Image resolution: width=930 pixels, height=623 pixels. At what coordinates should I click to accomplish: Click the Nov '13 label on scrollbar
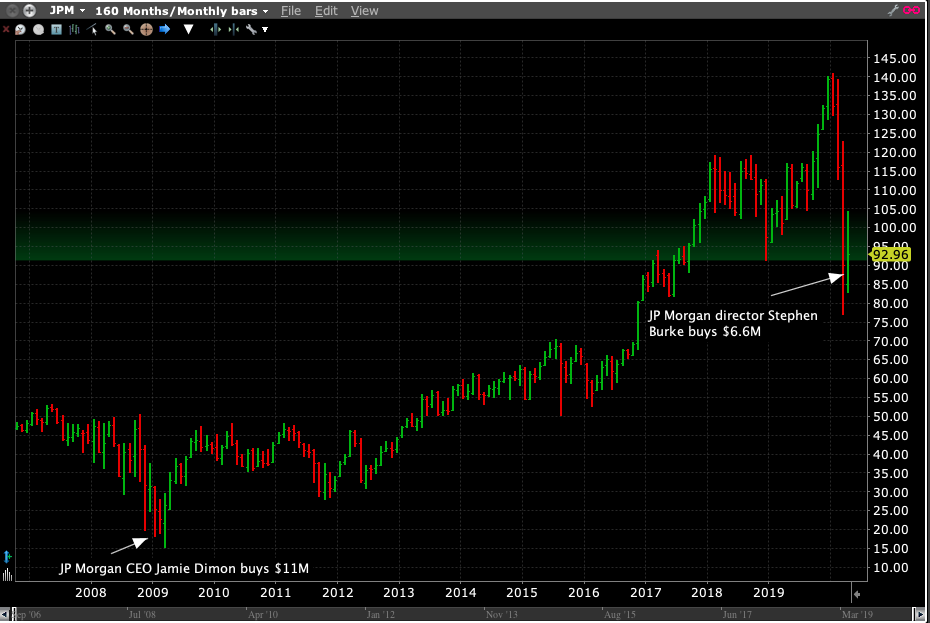point(502,614)
